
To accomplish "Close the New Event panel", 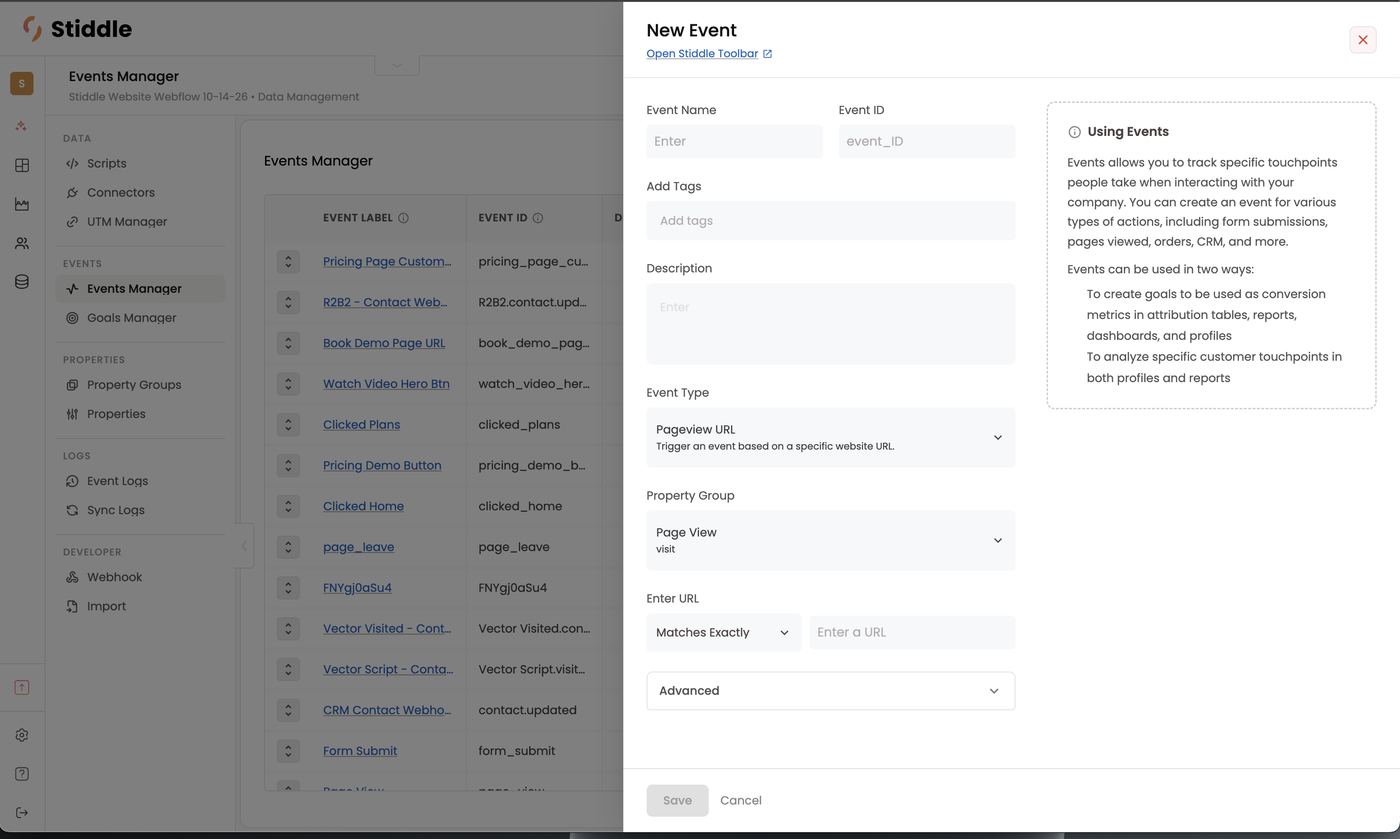I will (1362, 40).
